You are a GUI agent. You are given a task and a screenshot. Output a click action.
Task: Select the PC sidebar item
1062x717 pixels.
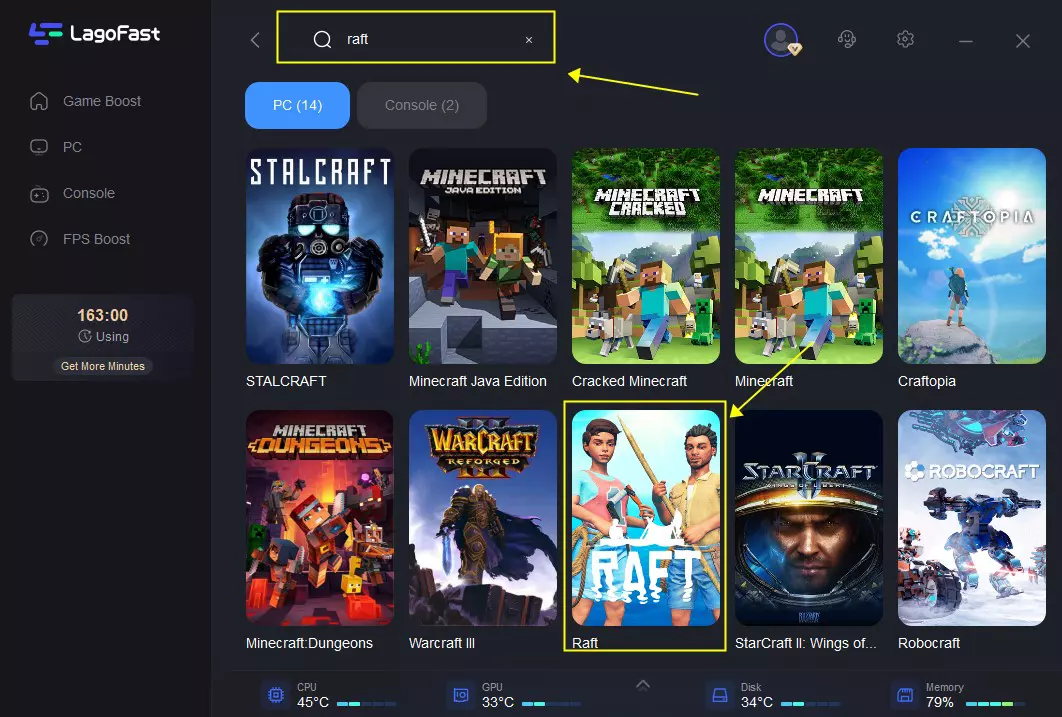[x=56, y=147]
